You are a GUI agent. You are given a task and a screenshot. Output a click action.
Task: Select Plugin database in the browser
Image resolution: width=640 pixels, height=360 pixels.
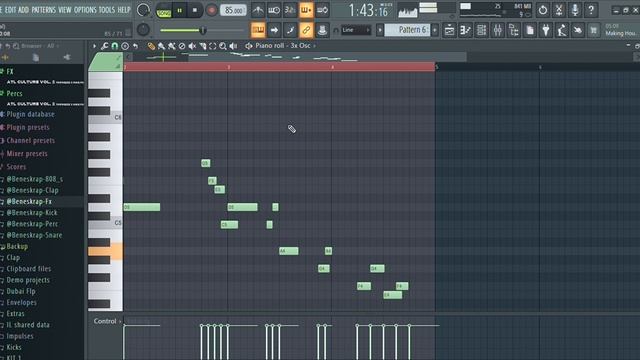(x=30, y=114)
